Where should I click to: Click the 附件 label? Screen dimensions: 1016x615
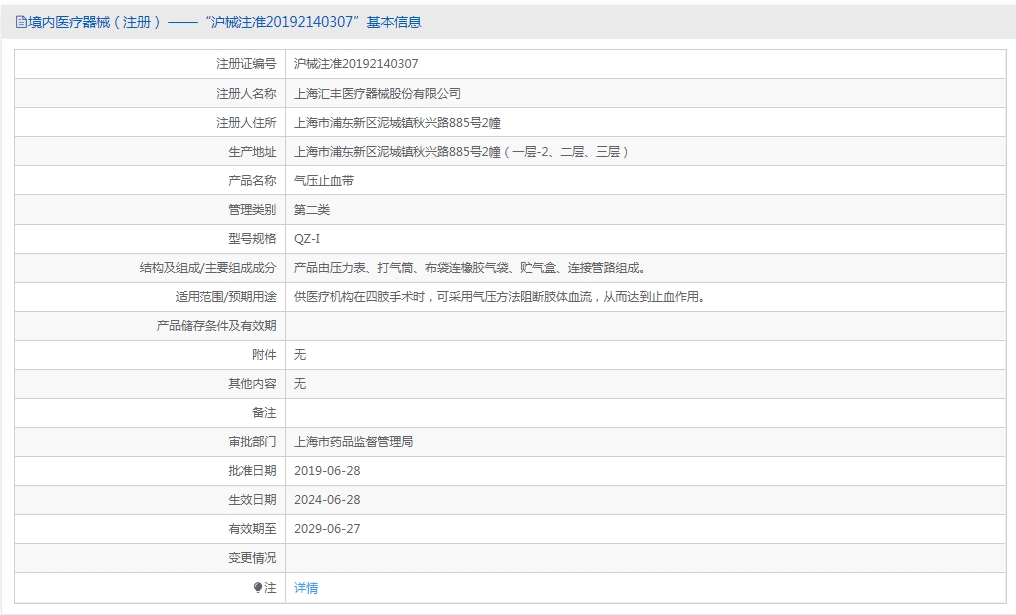(264, 354)
